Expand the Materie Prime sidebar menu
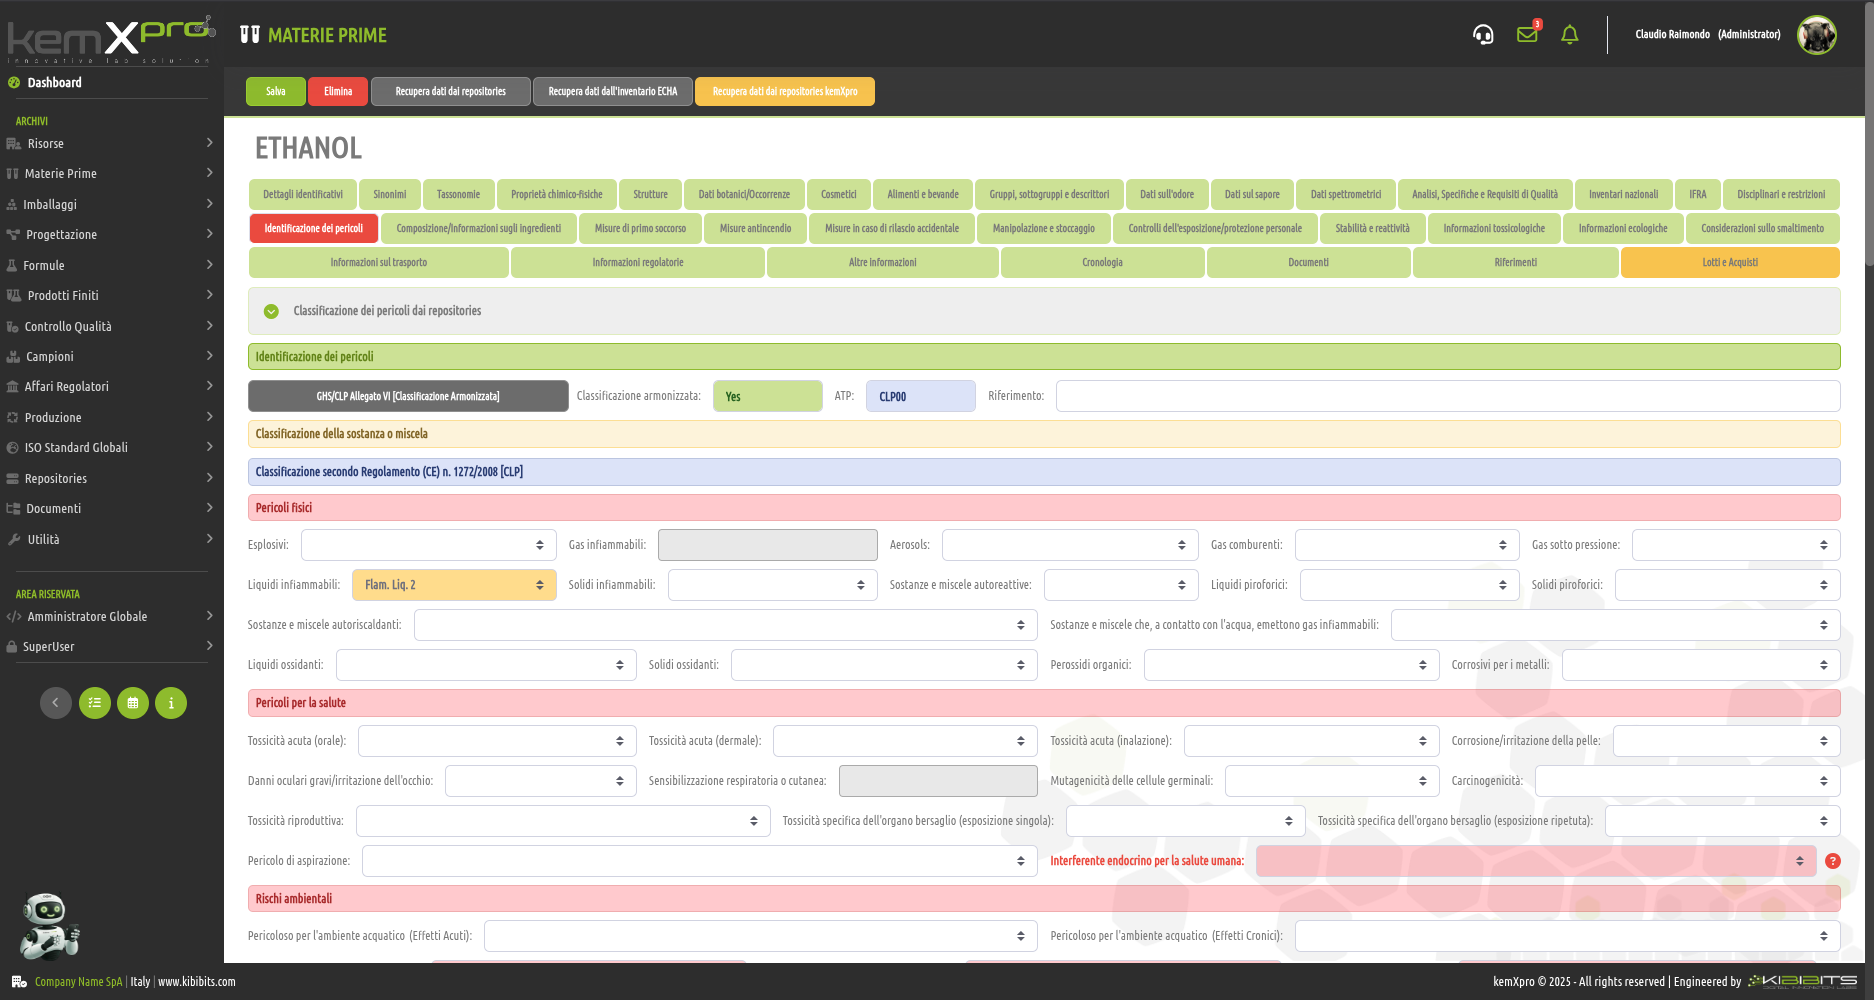 pos(110,174)
